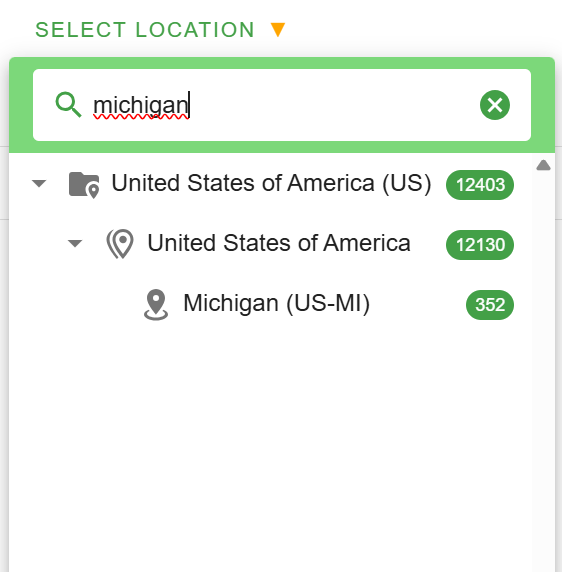
Task: Click the map pin icon beside Michigan
Action: [156, 305]
